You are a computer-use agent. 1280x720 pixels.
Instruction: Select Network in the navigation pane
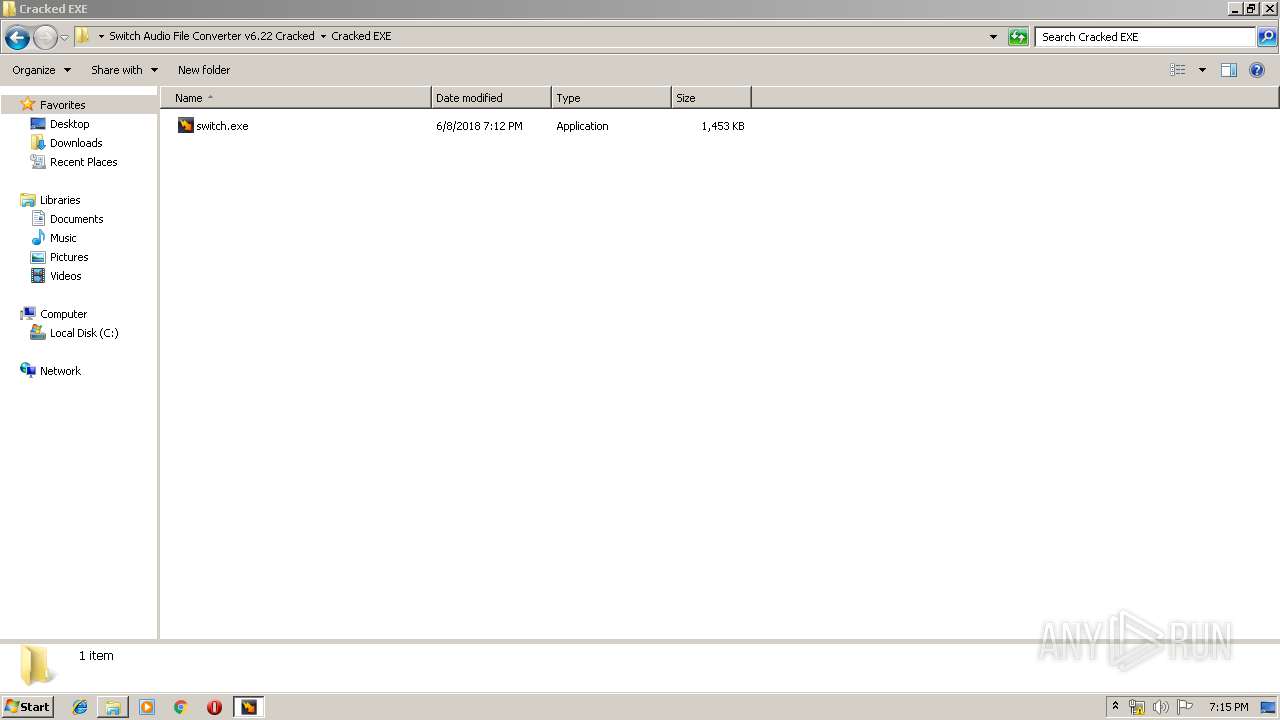(x=60, y=371)
